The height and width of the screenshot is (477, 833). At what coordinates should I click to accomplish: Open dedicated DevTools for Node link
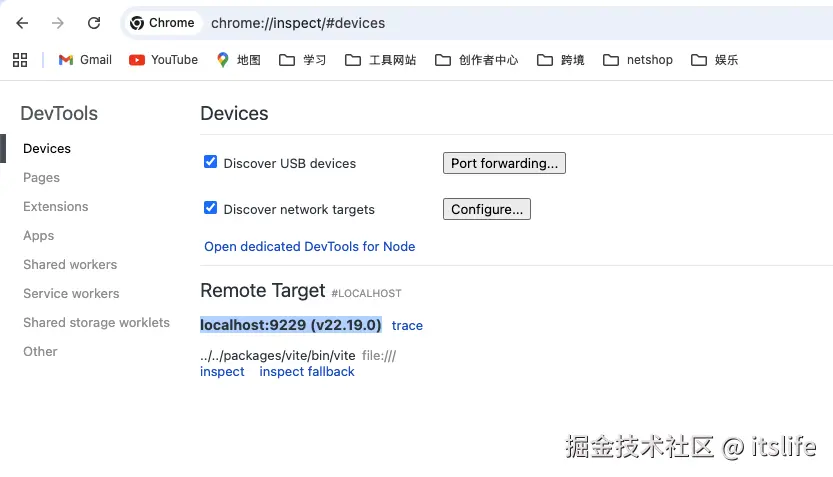[x=309, y=246]
